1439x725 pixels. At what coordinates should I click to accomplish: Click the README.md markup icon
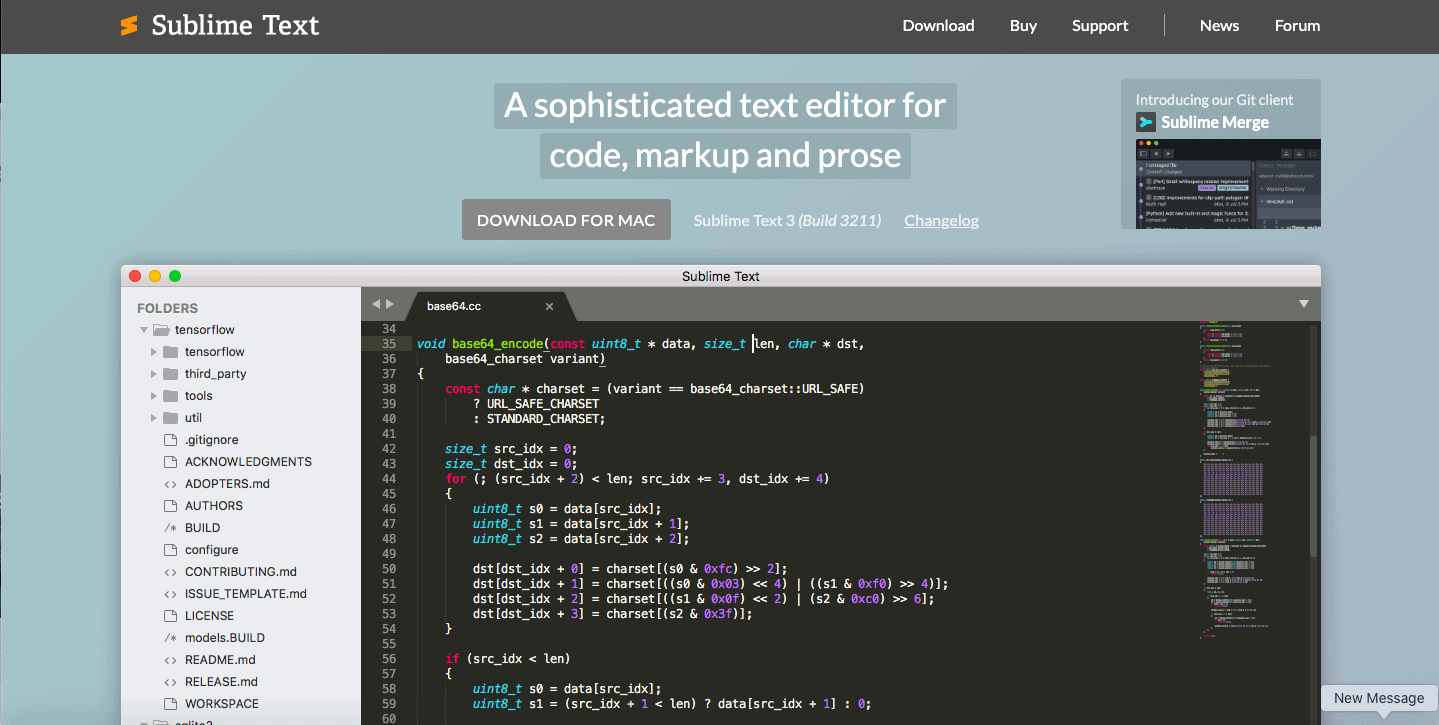point(170,660)
